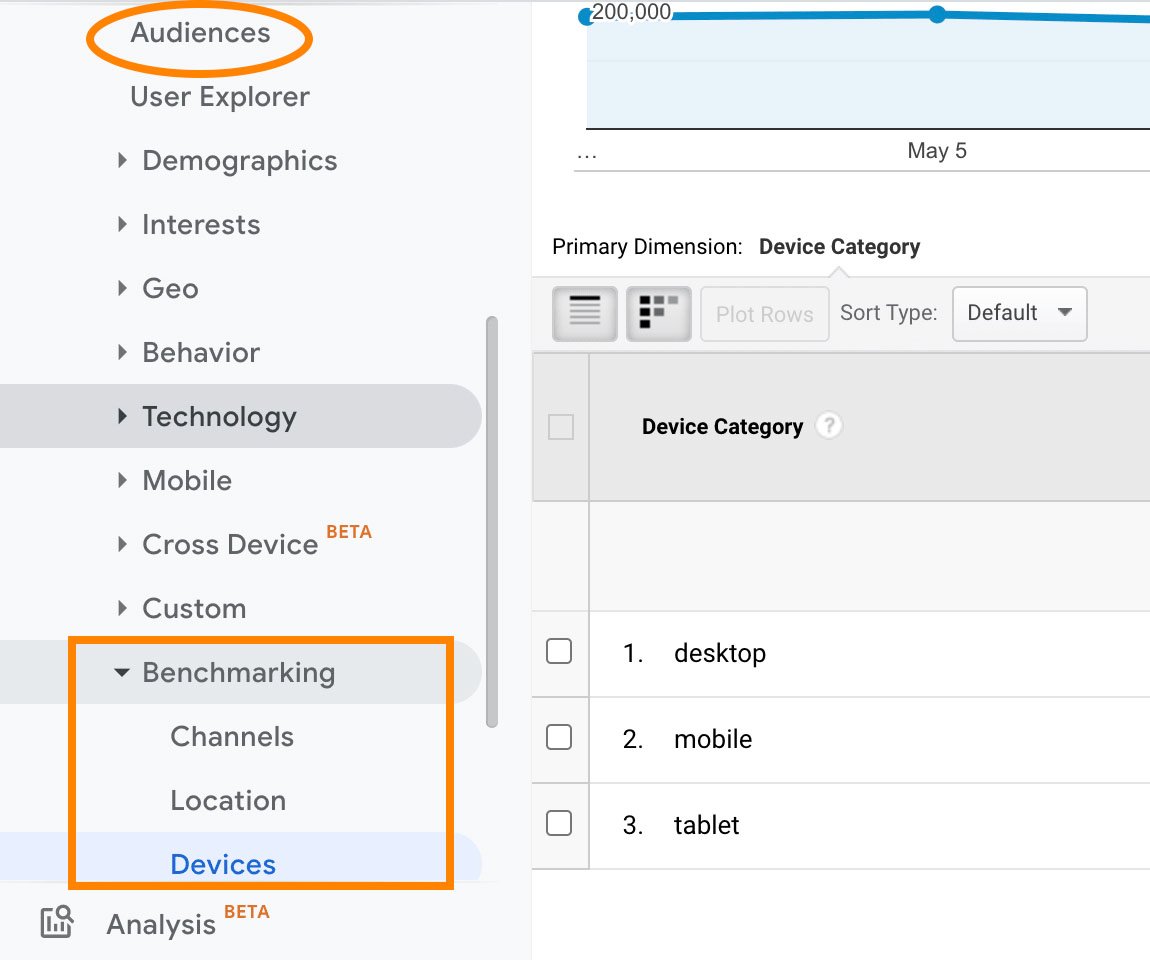The image size is (1150, 960).
Task: Click the sidebar vertical scrollbar
Action: tap(490, 520)
